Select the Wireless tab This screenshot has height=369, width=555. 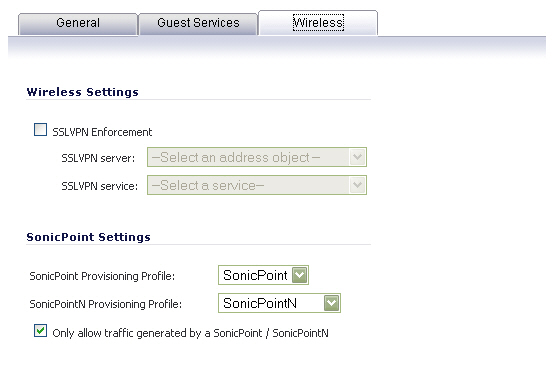[x=318, y=23]
